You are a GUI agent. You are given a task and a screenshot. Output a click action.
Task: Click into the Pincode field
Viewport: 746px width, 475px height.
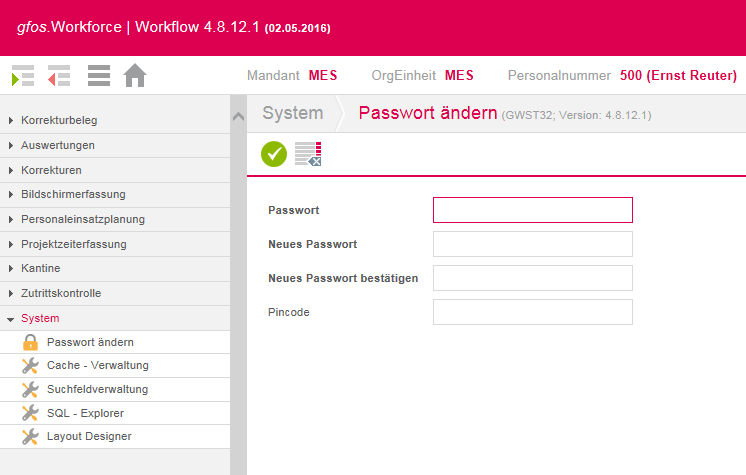click(x=533, y=312)
